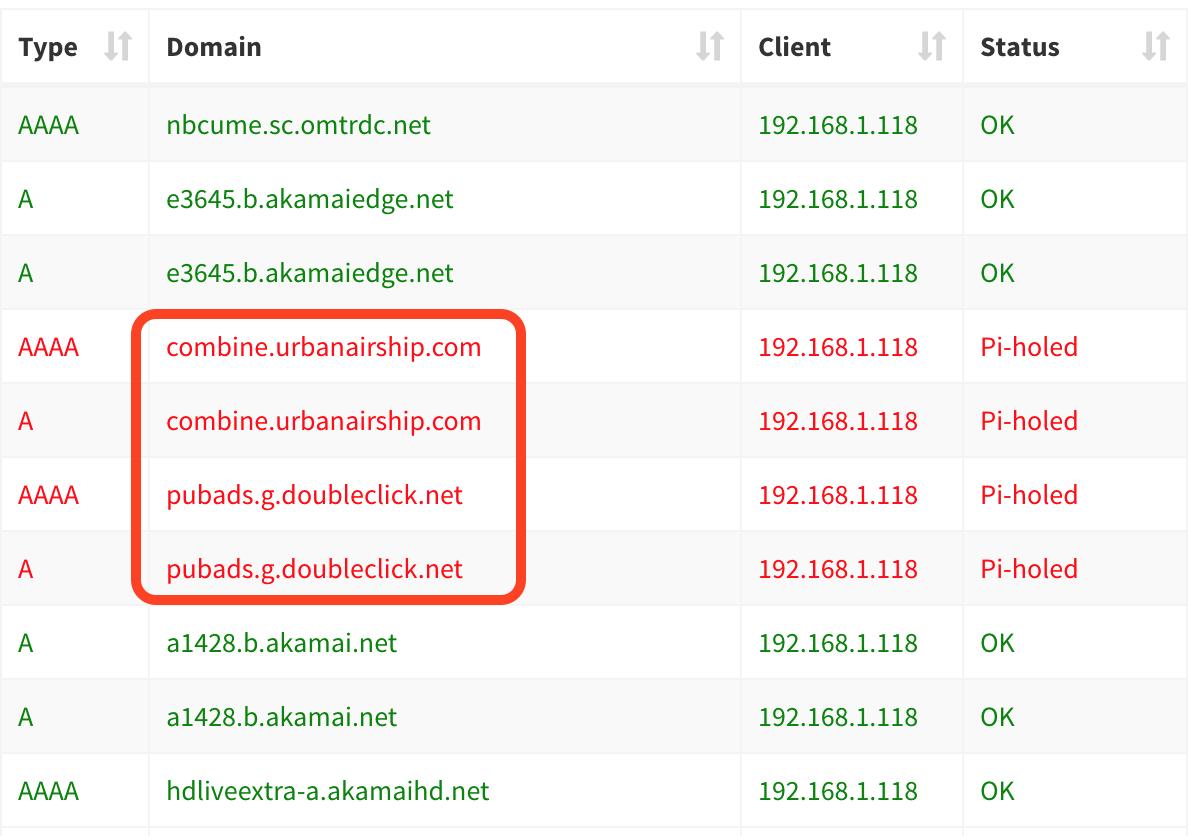This screenshot has height=836, width=1188.
Task: Open hdliveextra-a.akamaihd.net domain entry
Action: (x=328, y=791)
